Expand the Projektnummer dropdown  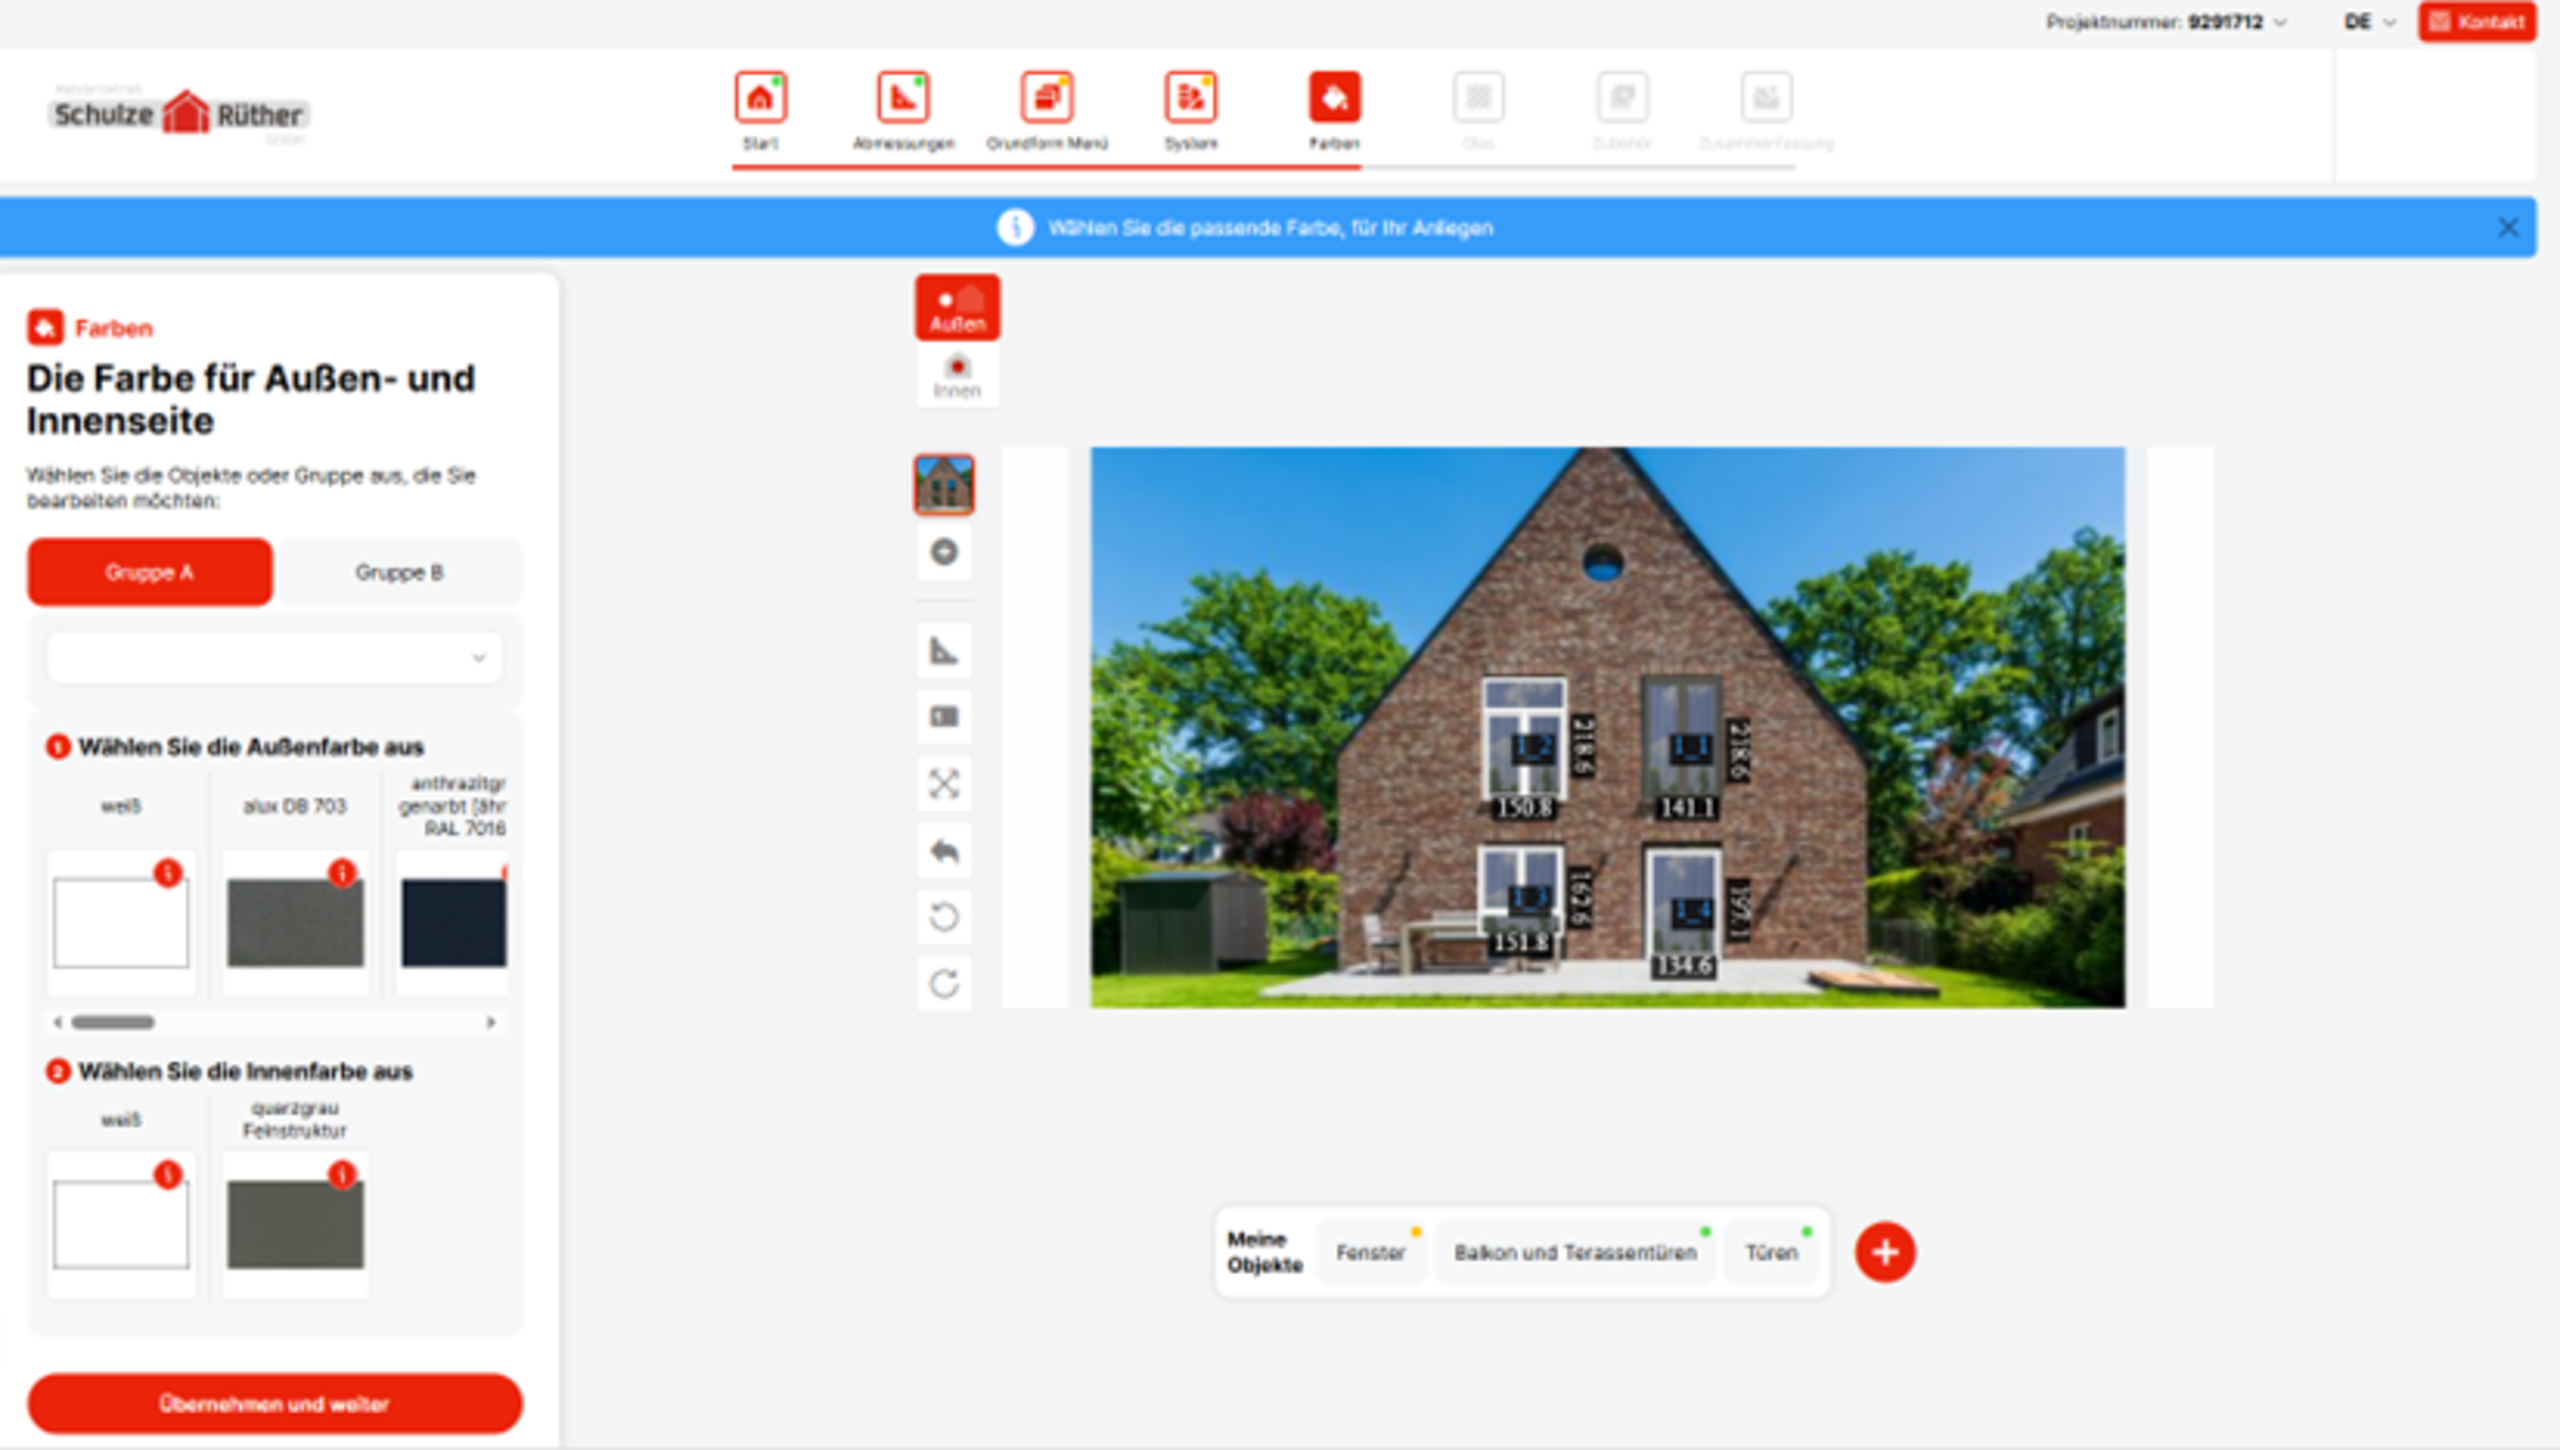click(2281, 22)
